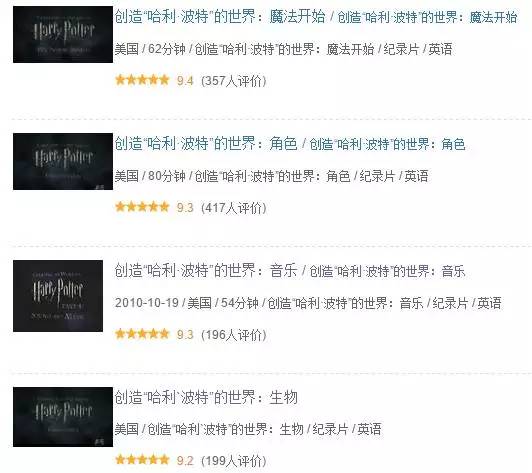The width and height of the screenshot is (532, 473).
Task: Open the 生物 documentary title link
Action: 206,397
